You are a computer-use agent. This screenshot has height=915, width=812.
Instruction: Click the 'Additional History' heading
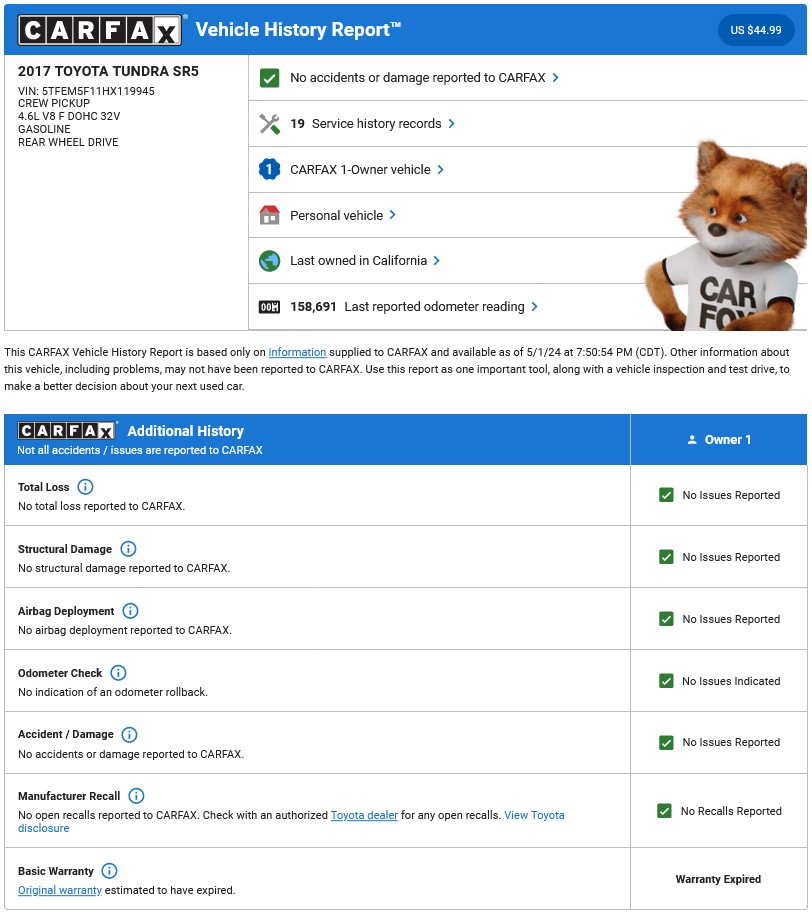186,431
